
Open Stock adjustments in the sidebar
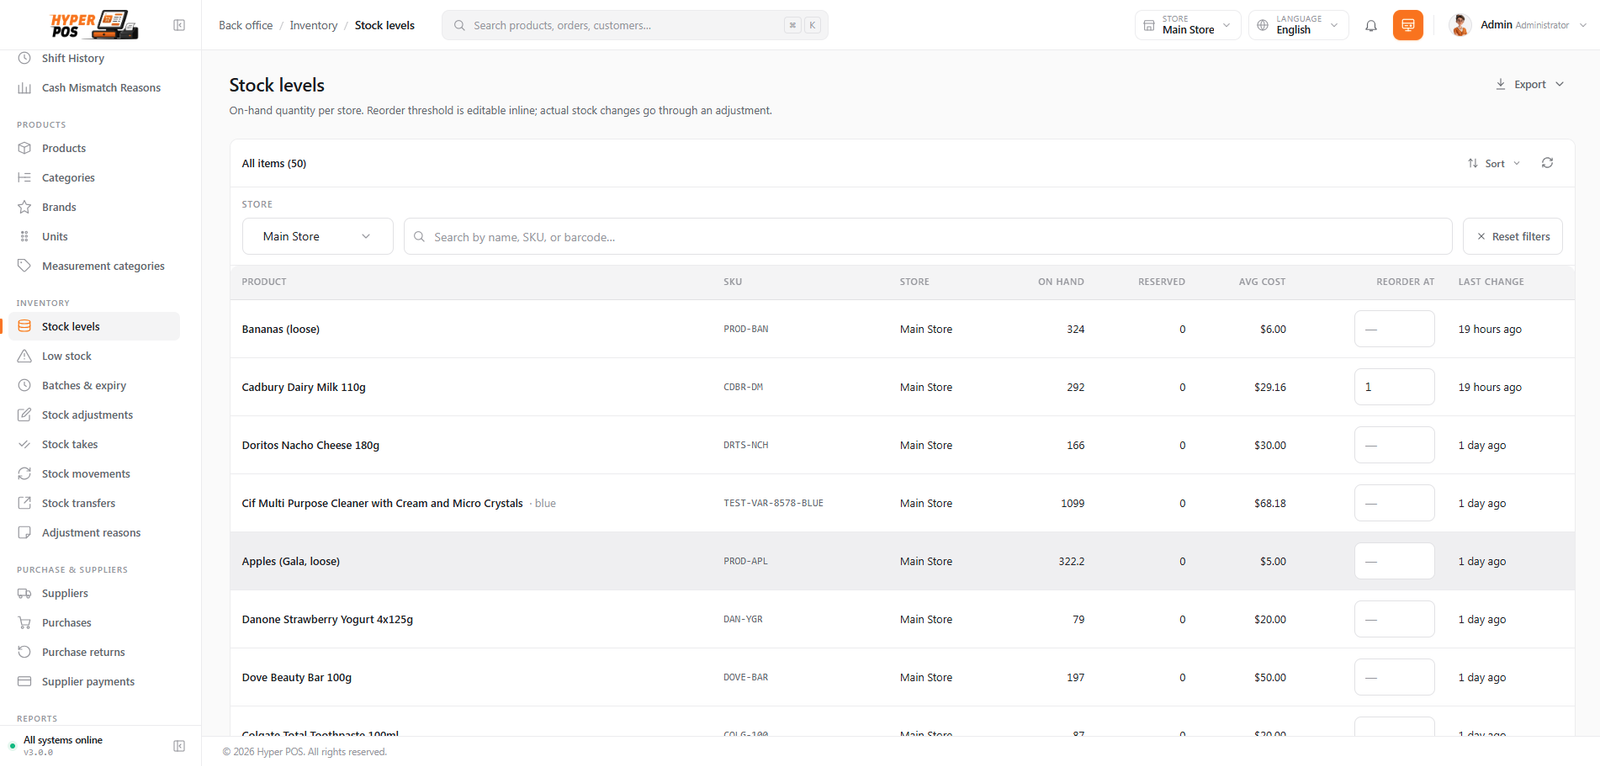coord(94,415)
